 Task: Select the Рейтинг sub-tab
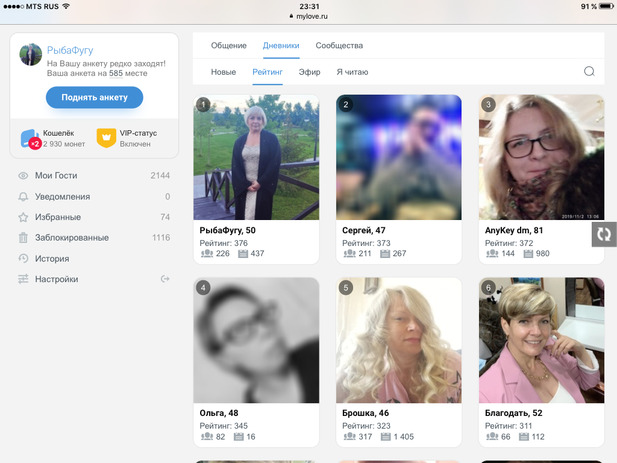click(x=268, y=72)
